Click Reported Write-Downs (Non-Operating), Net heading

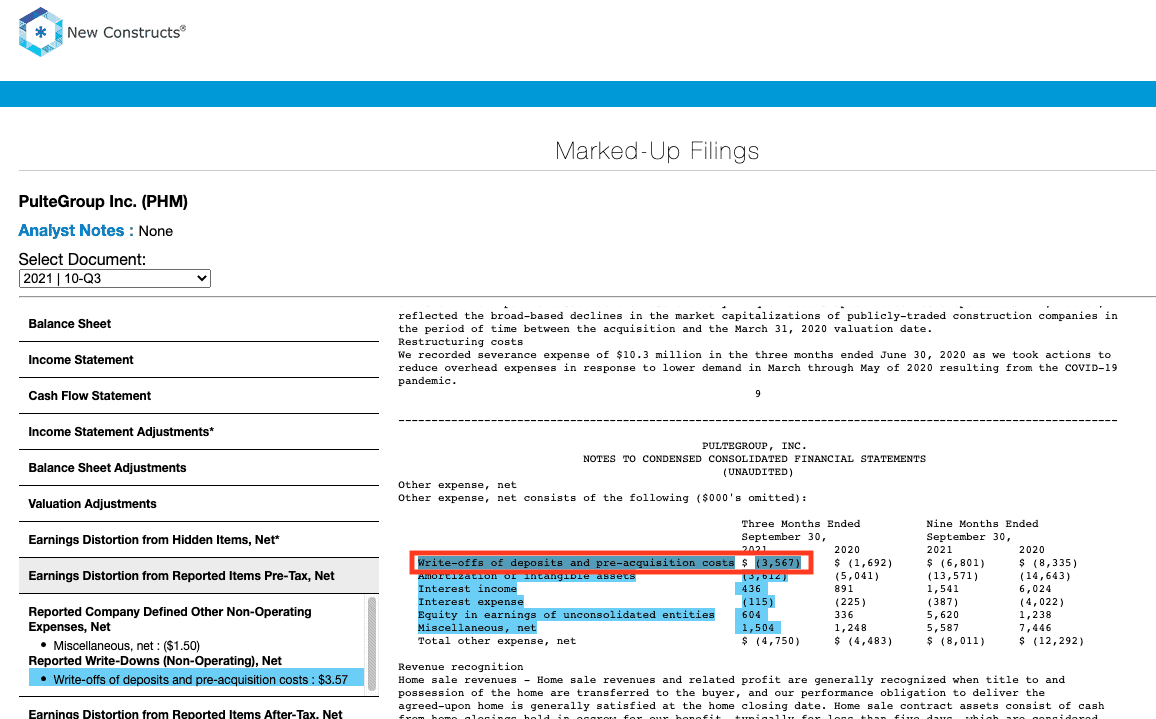155,661
